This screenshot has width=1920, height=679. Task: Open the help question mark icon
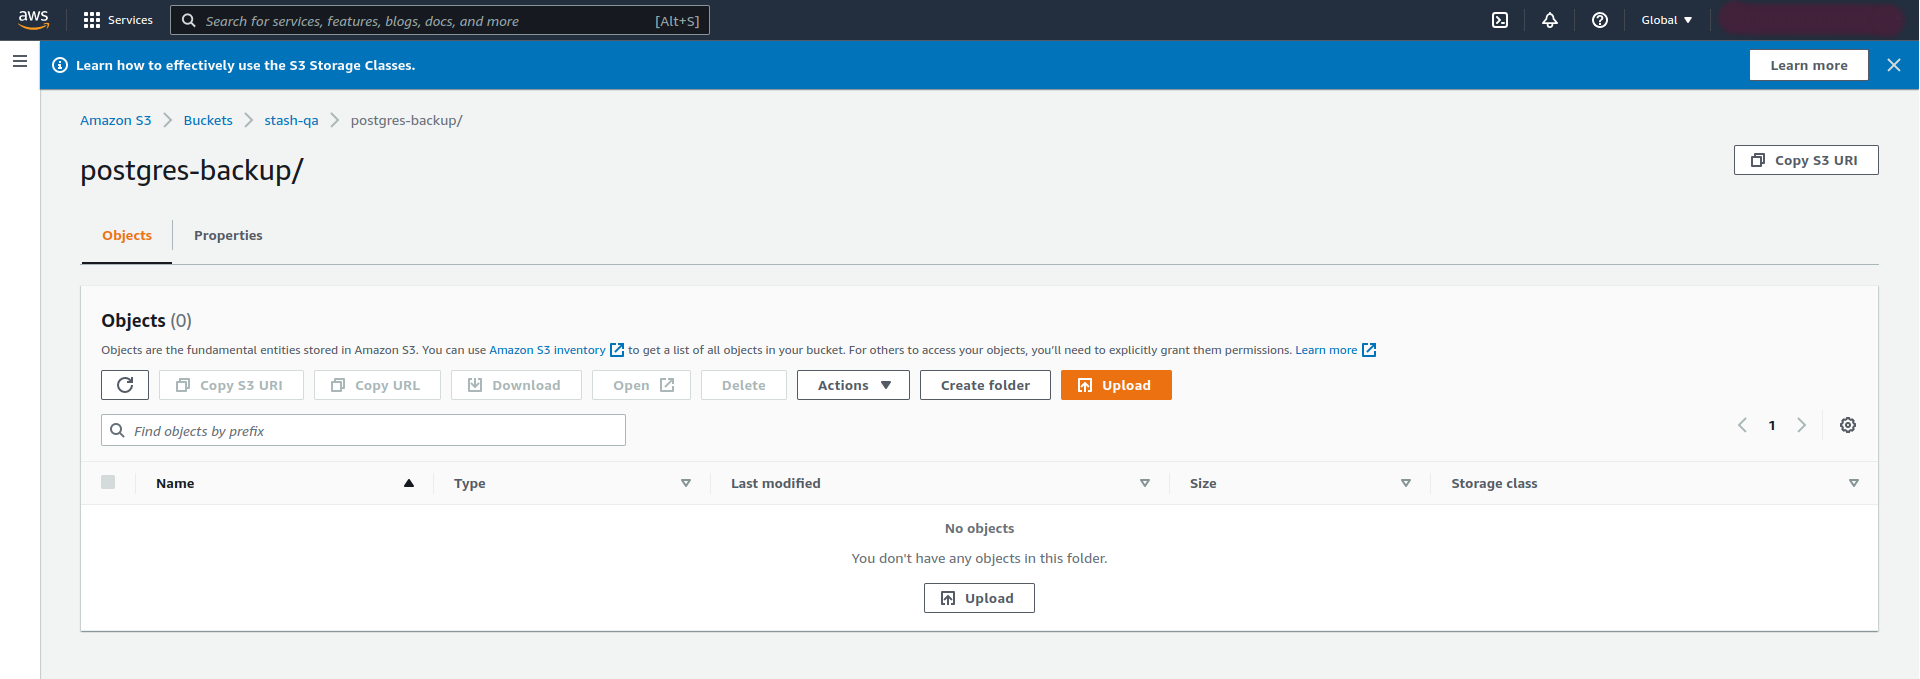click(1600, 20)
